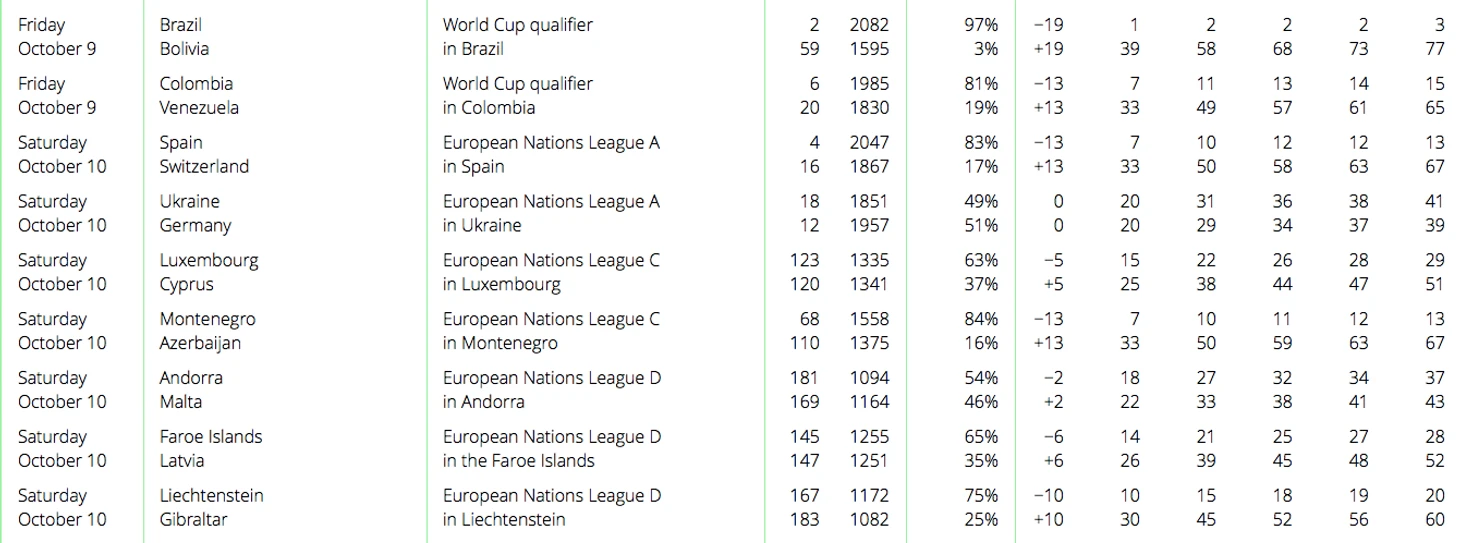Open the Switzerland team link
This screenshot has height=543, width=1460.
point(204,167)
